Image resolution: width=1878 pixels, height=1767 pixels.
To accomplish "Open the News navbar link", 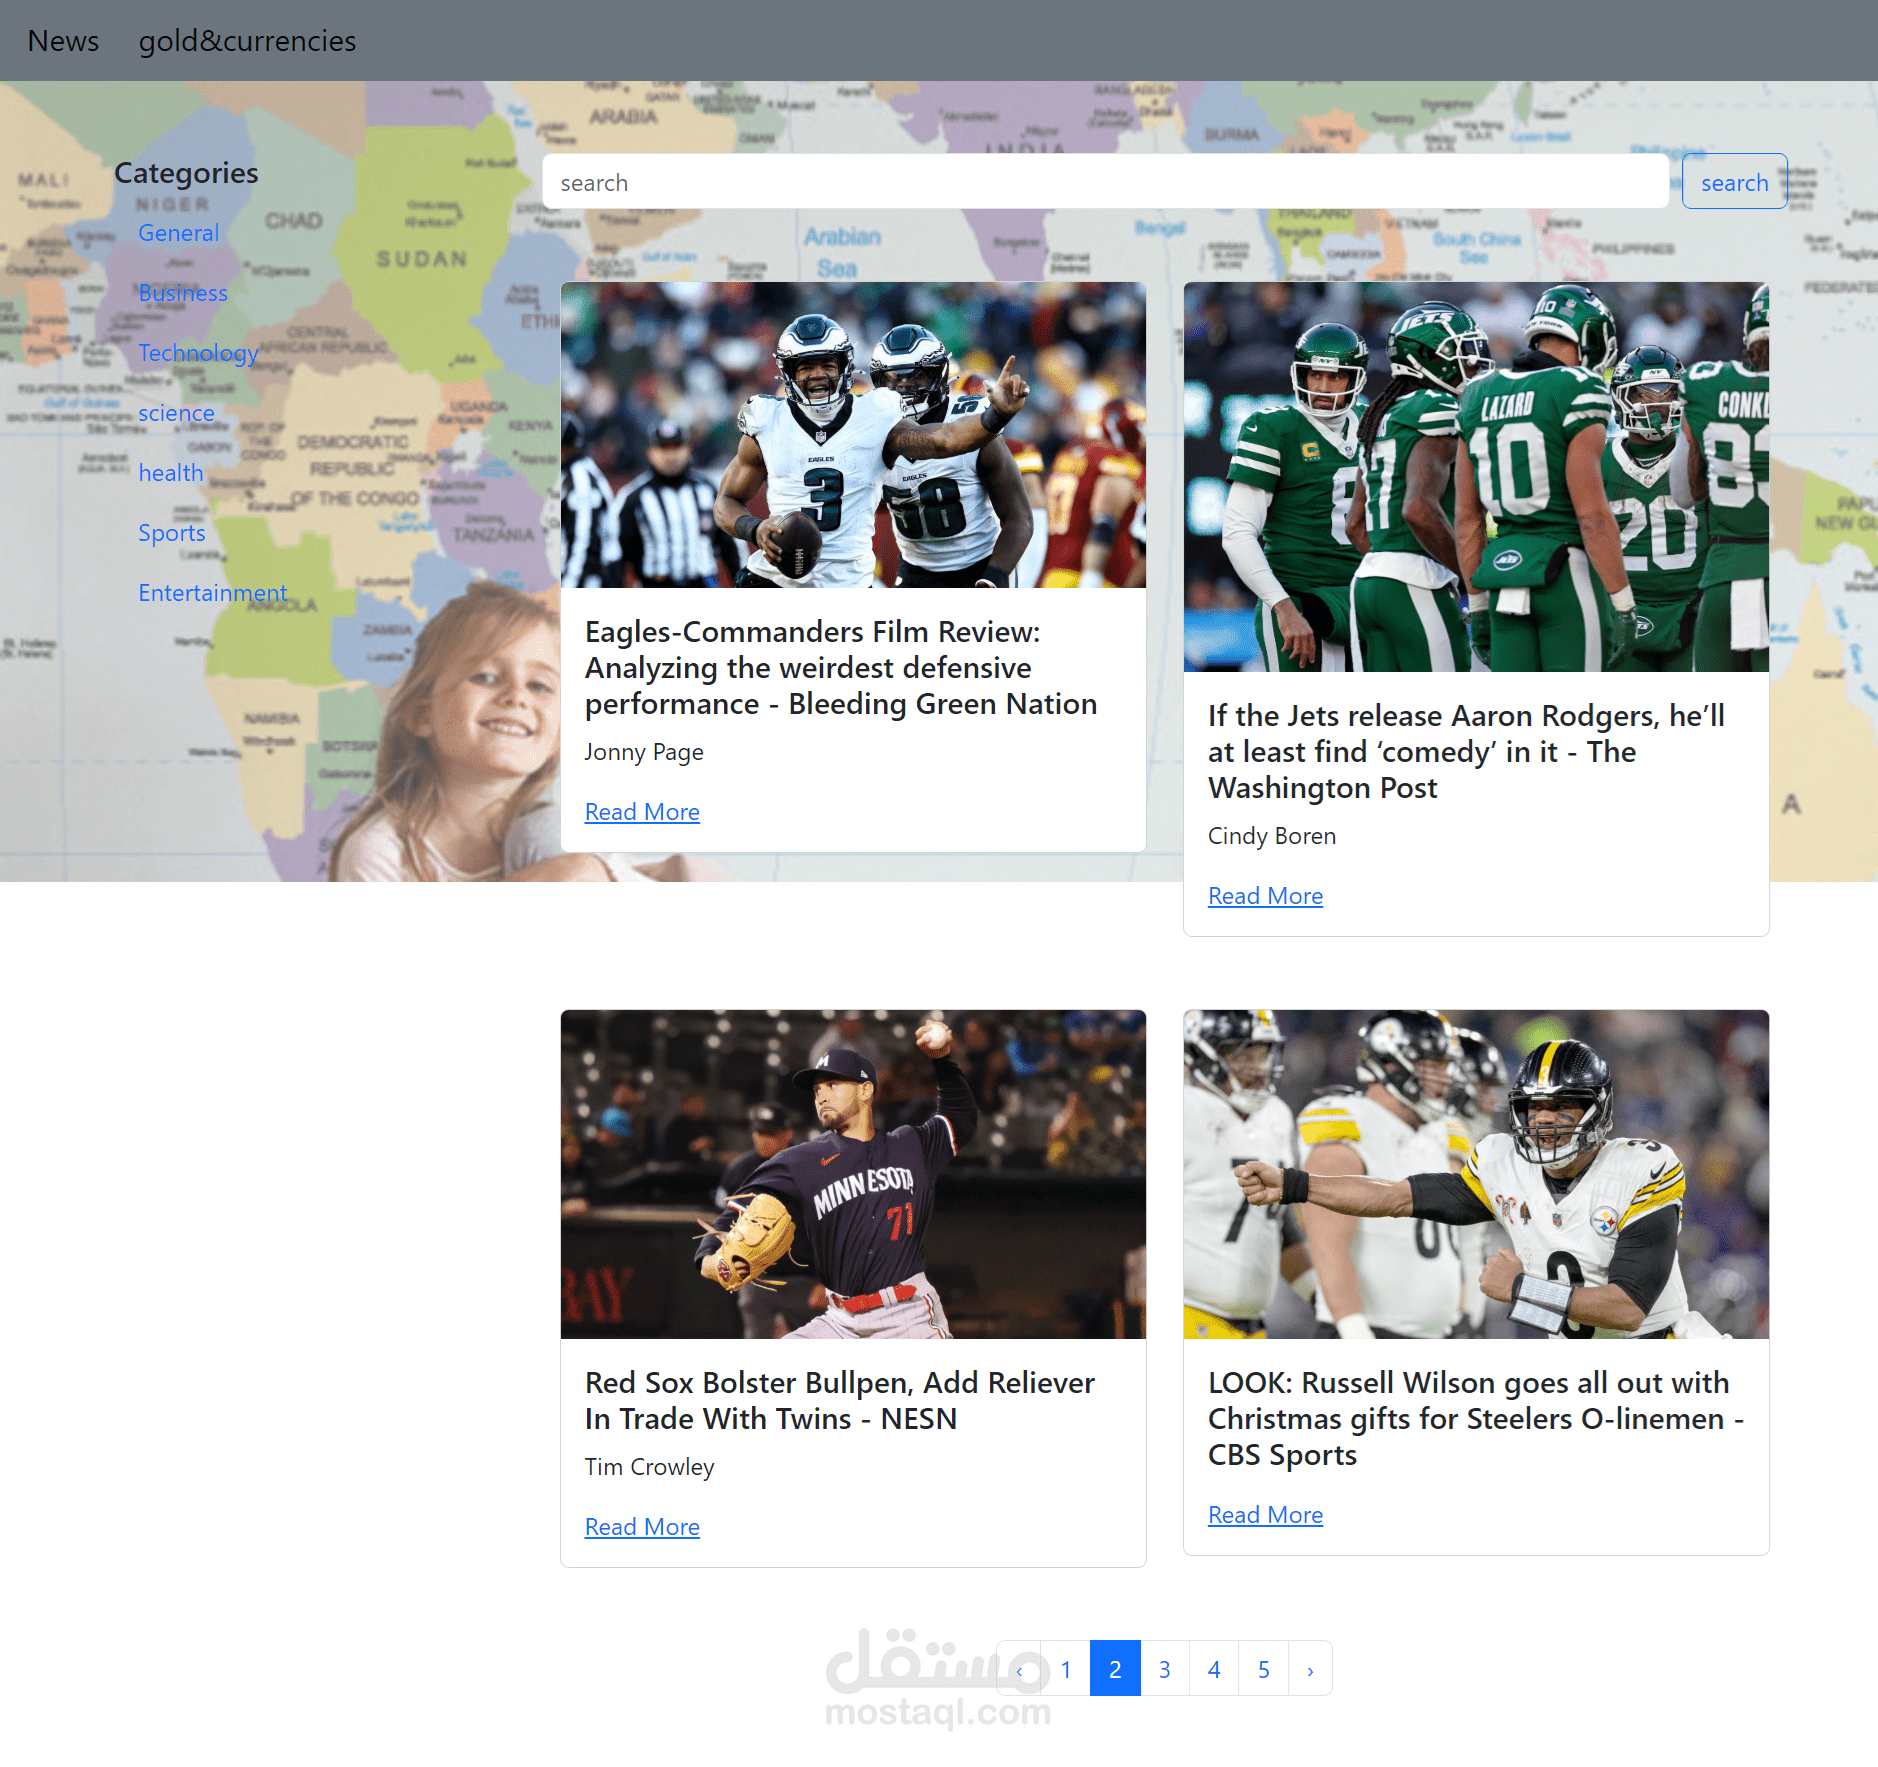I will (63, 41).
